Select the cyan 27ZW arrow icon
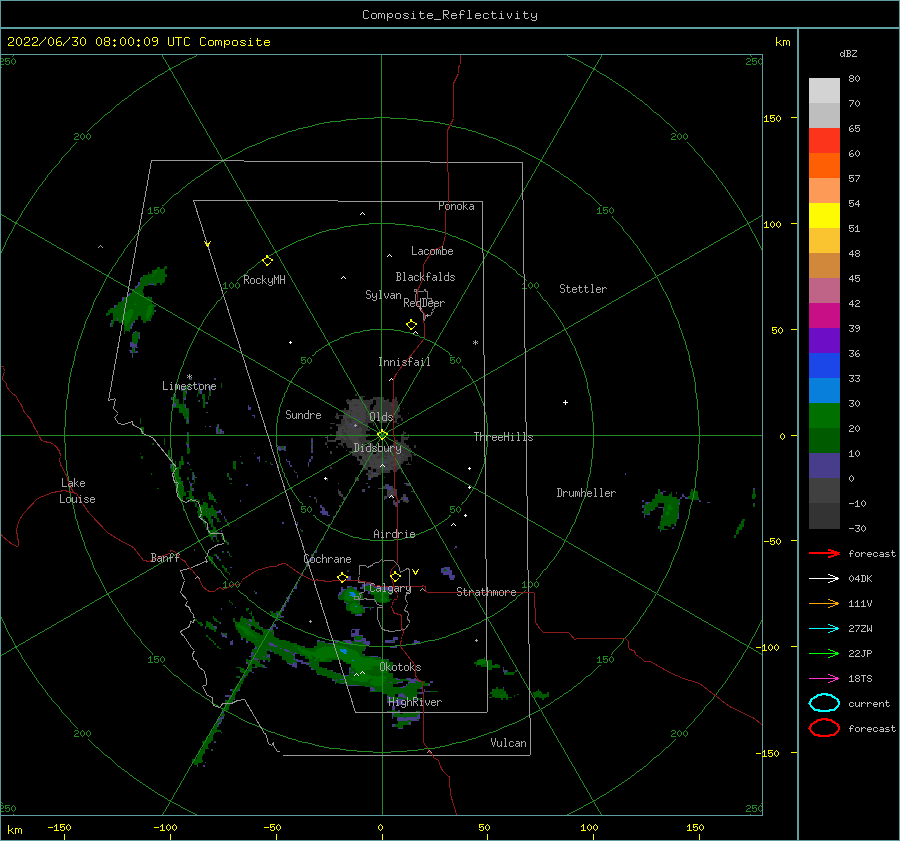 [824, 629]
